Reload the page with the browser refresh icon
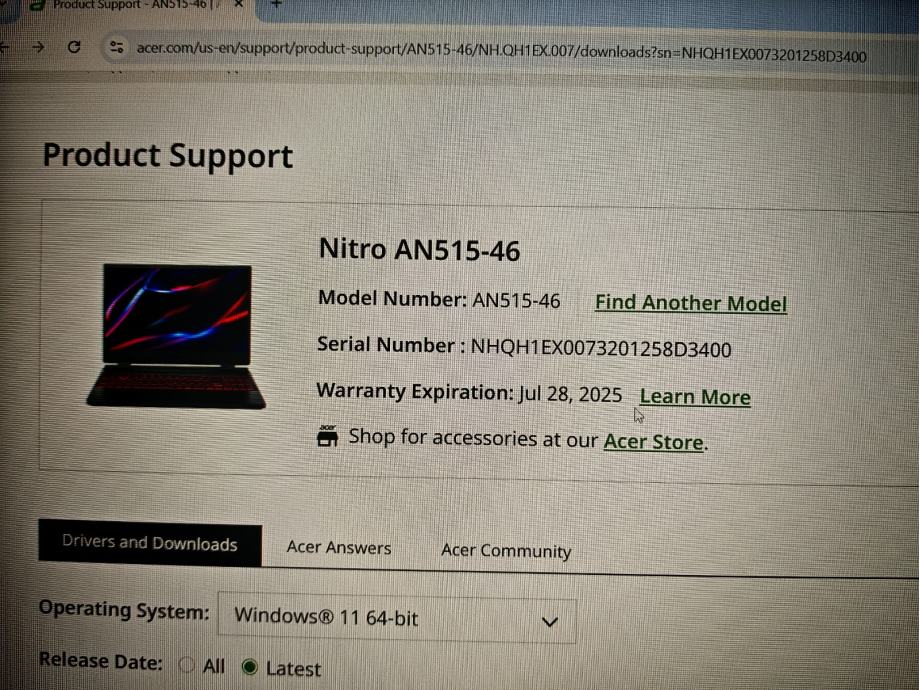This screenshot has width=919, height=690. tap(74, 47)
